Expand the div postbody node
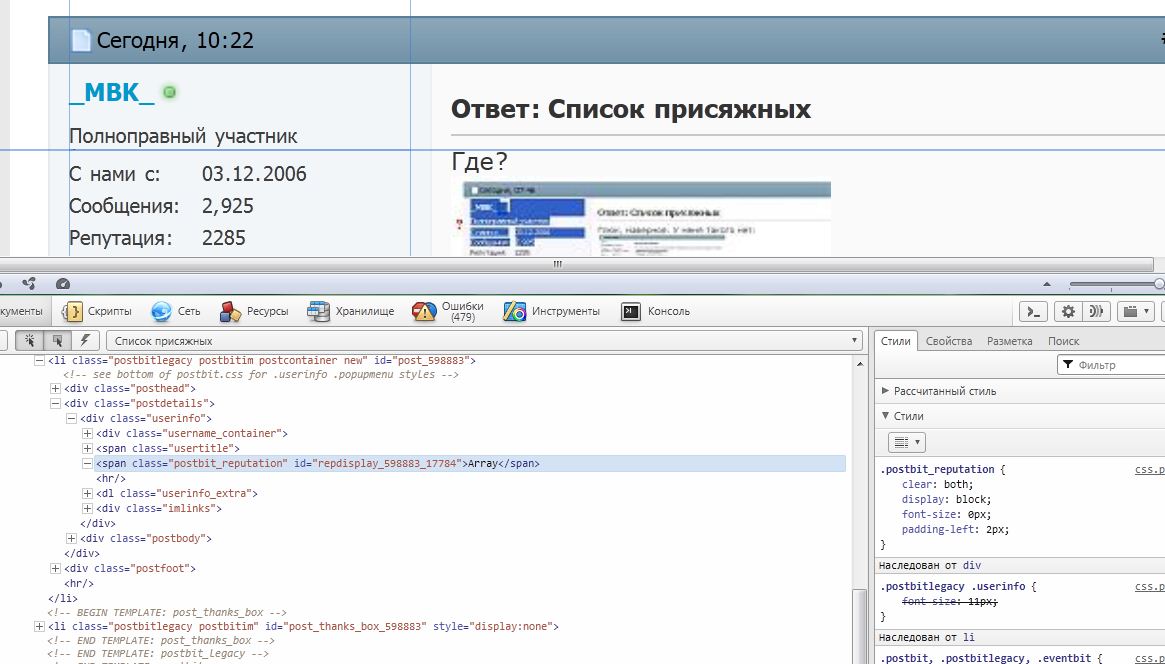Viewport: 1165px width, 664px height. tap(71, 538)
